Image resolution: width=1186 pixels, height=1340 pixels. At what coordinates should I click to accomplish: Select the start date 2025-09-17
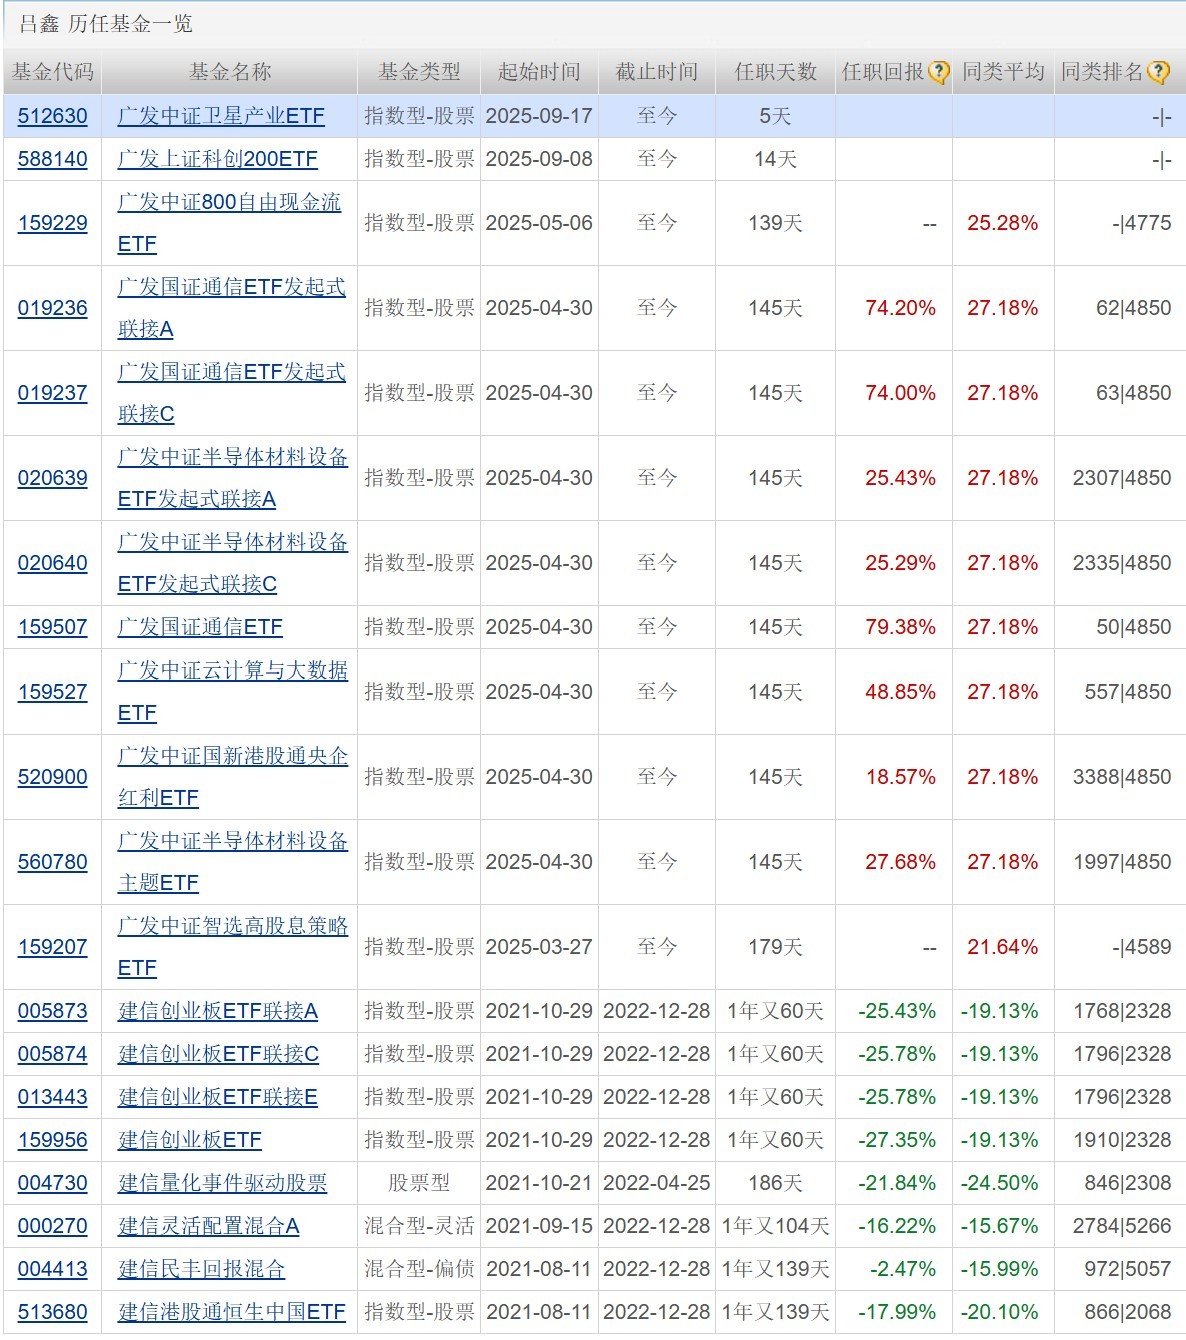pyautogui.click(x=539, y=116)
